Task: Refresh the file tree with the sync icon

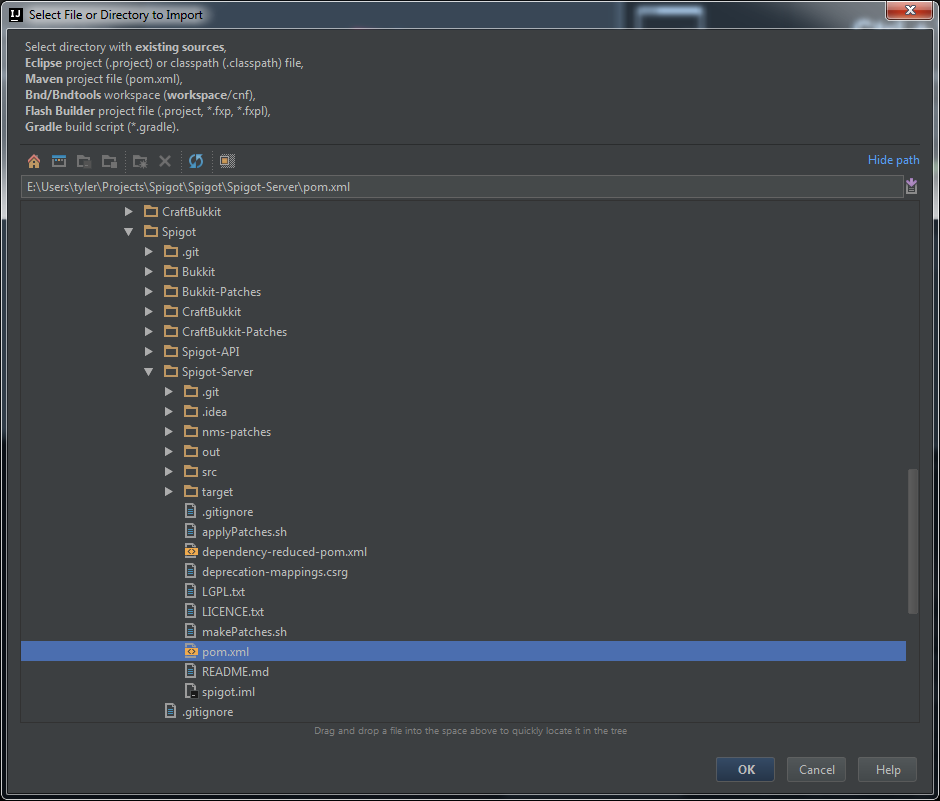Action: (196, 161)
